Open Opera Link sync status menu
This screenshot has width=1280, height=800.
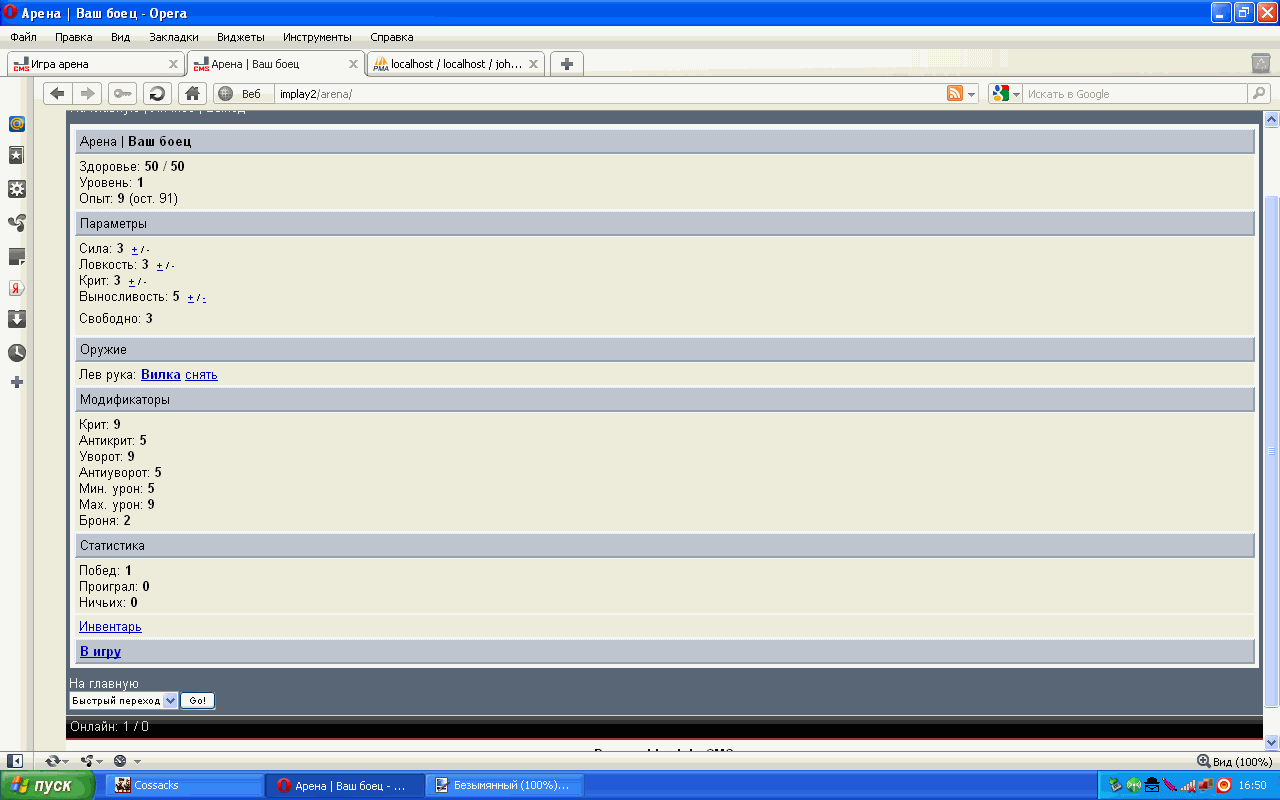click(x=56, y=761)
